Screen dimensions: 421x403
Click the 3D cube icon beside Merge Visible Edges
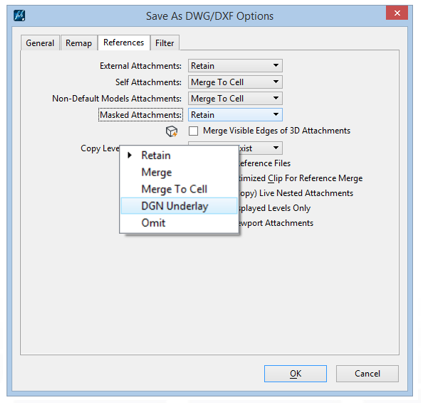172,131
